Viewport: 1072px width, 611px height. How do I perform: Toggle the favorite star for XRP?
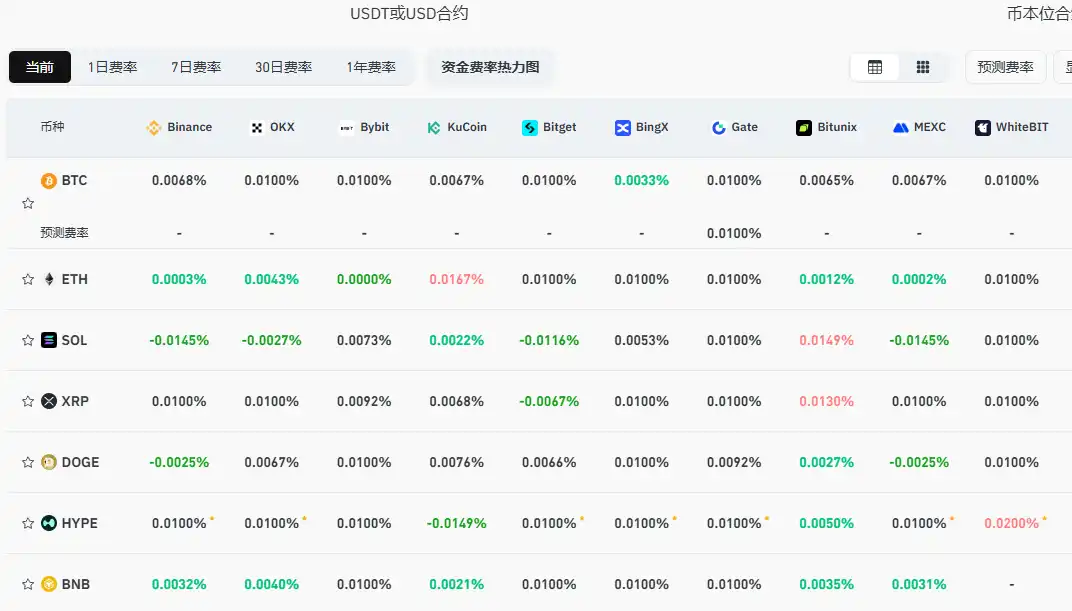tap(27, 401)
